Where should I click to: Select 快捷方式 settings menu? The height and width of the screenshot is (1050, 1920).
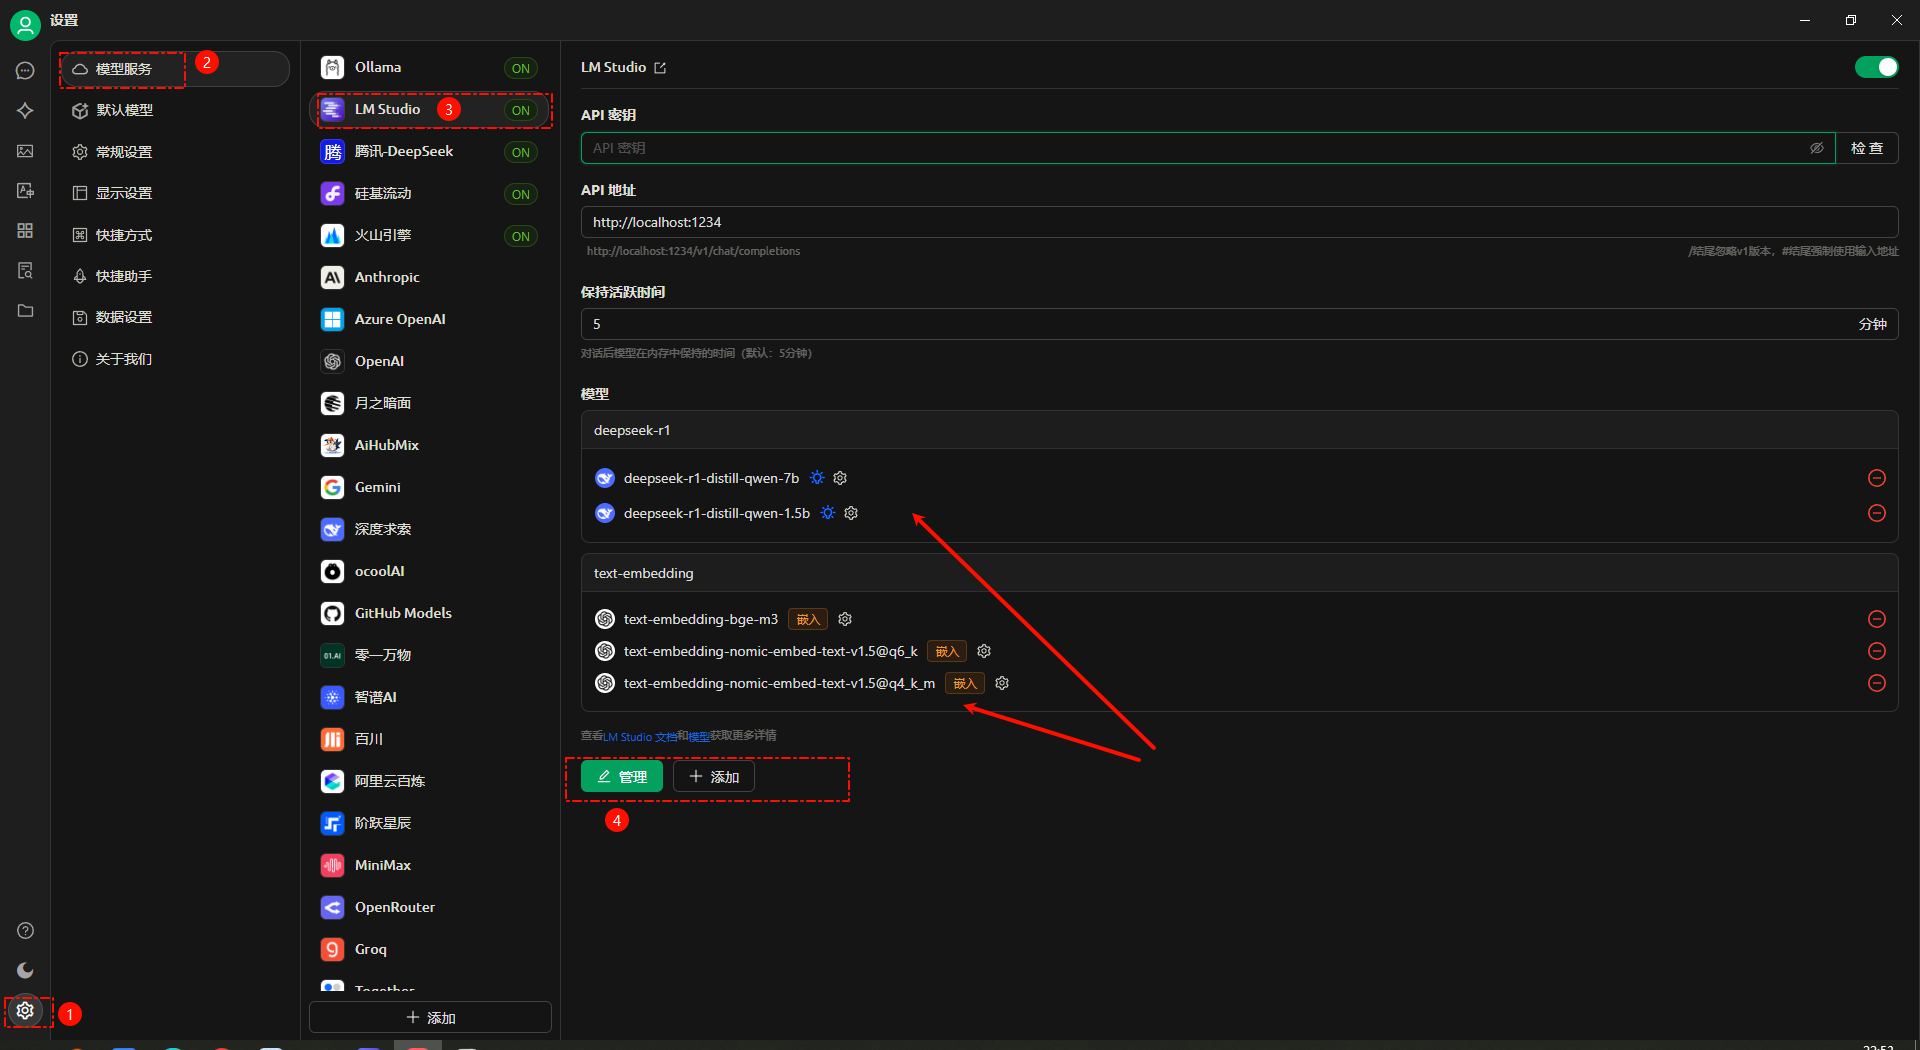tap(175, 235)
